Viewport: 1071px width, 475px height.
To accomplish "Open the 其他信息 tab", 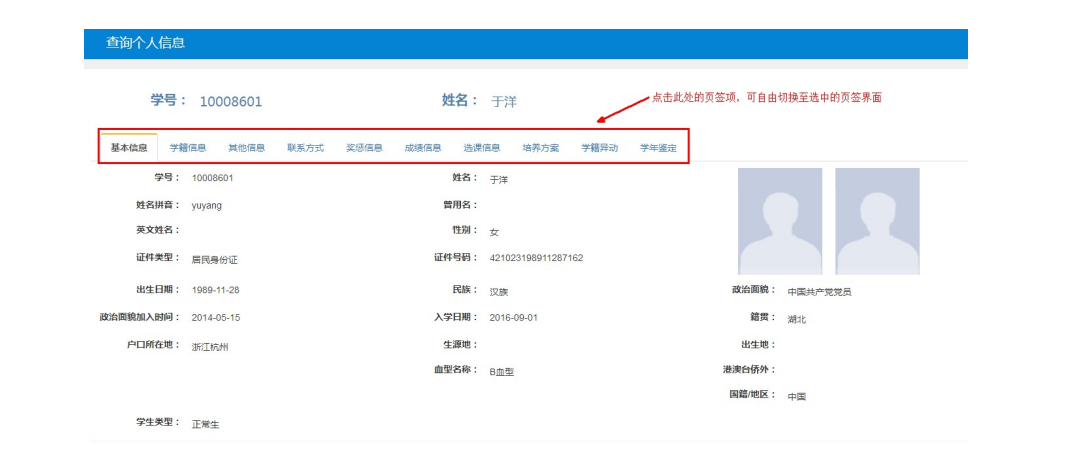I will (247, 148).
